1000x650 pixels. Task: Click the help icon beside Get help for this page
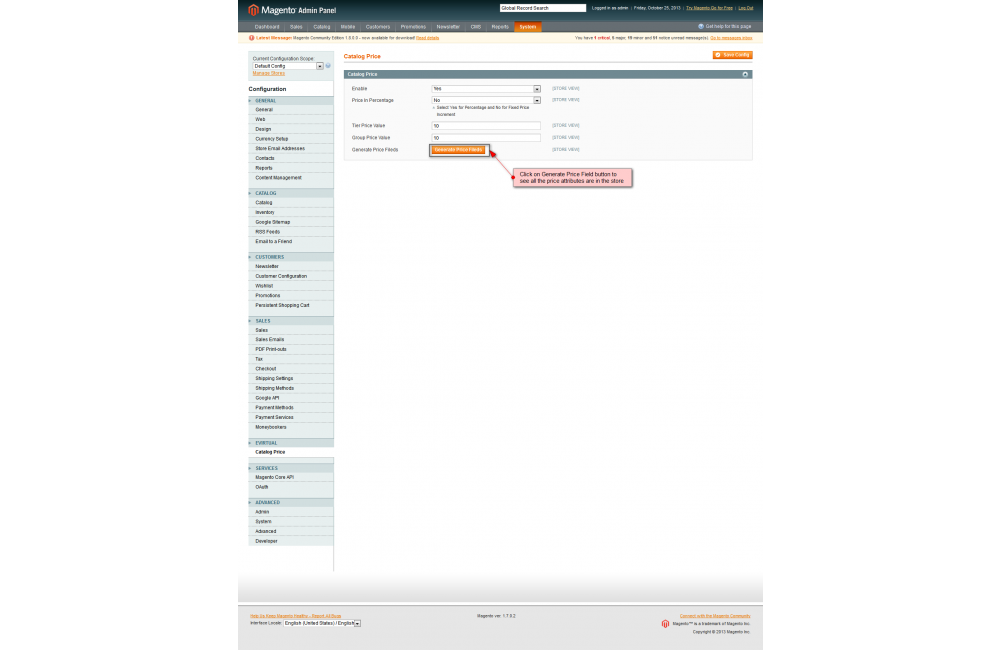point(701,27)
